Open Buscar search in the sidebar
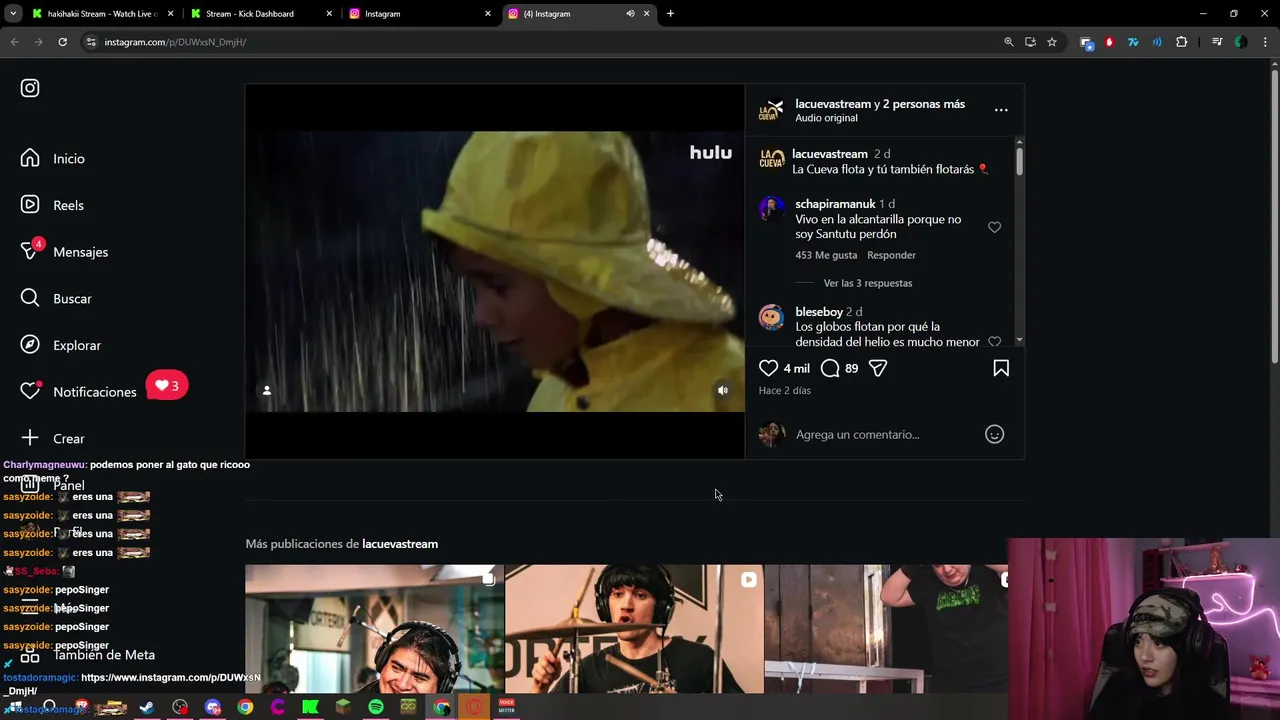 click(57, 298)
